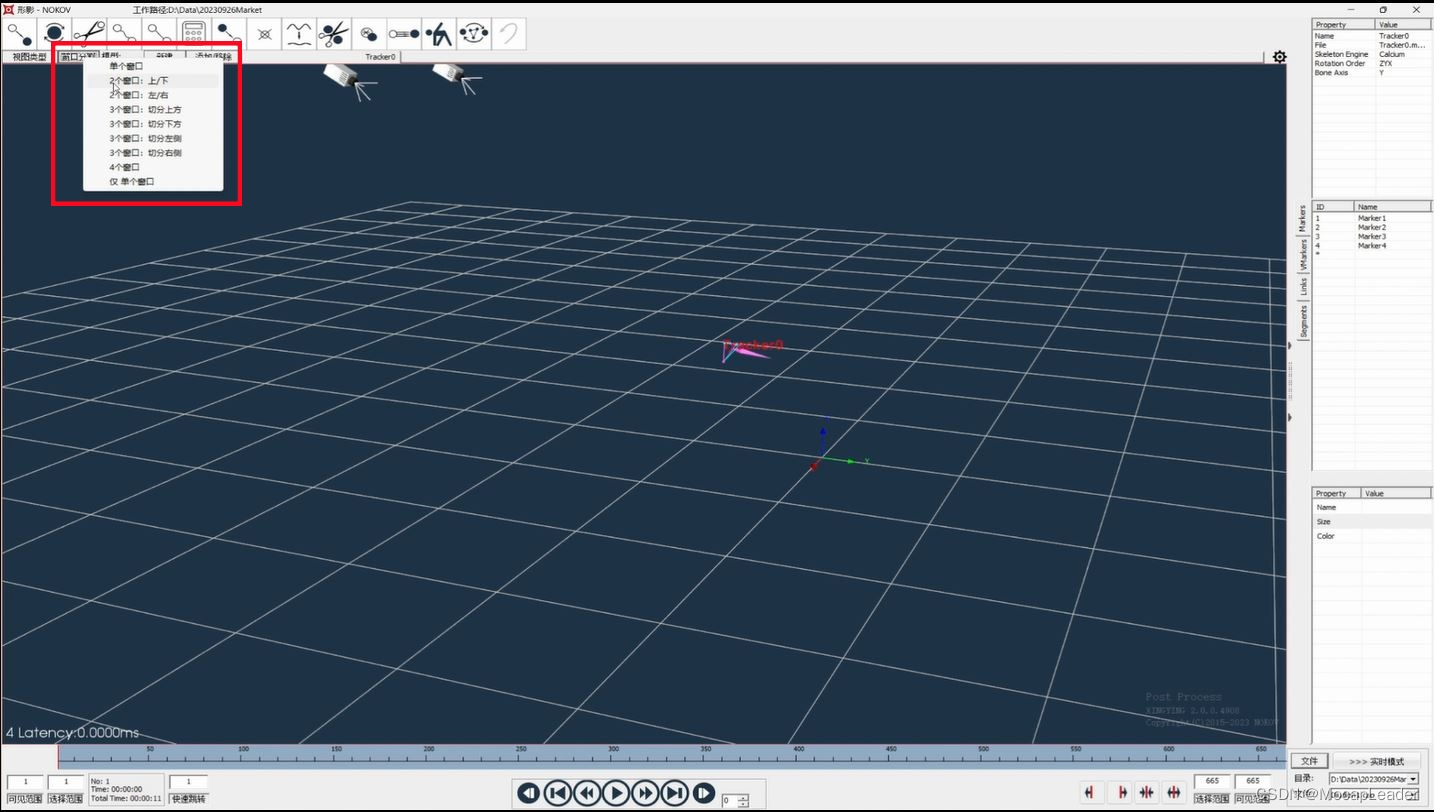Click the bold scissors cut icon
The image size is (1434, 812).
pos(334,33)
